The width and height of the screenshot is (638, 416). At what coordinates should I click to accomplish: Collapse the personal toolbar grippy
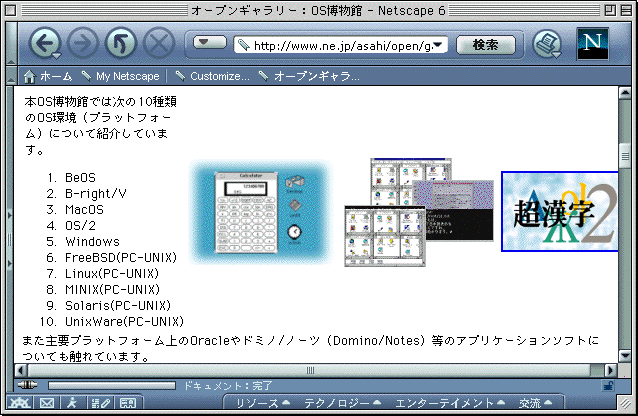[11, 76]
